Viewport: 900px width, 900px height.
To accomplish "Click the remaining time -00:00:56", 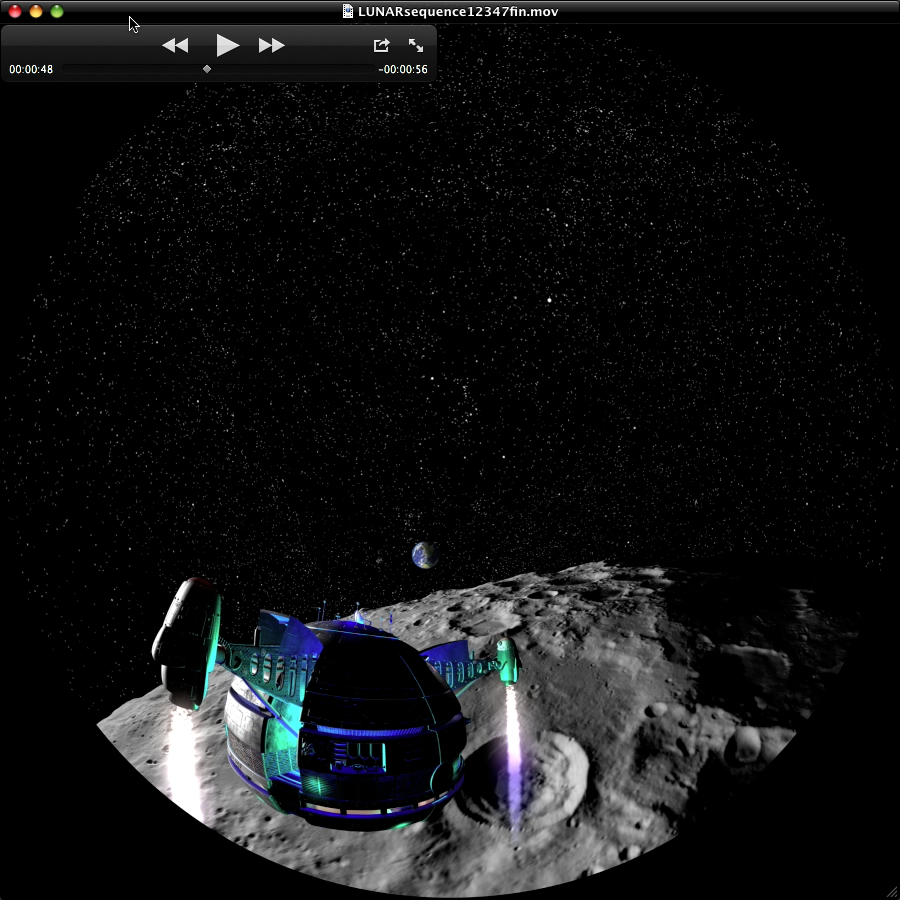I will (x=403, y=69).
